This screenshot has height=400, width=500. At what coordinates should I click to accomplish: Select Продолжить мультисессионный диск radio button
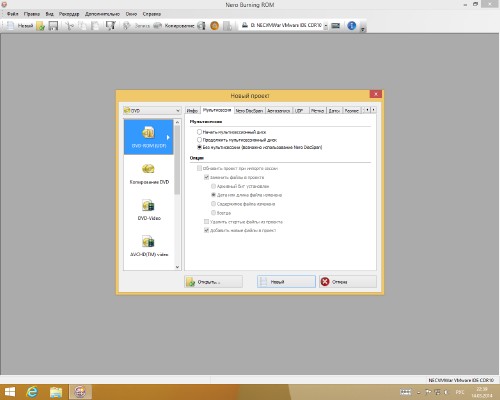tap(199, 140)
